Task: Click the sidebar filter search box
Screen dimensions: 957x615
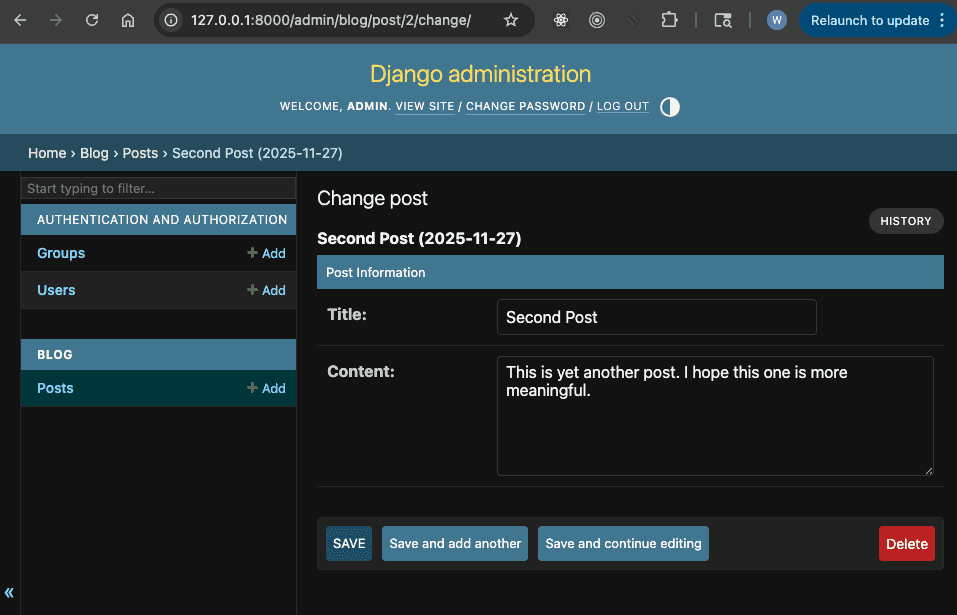Action: [159, 188]
